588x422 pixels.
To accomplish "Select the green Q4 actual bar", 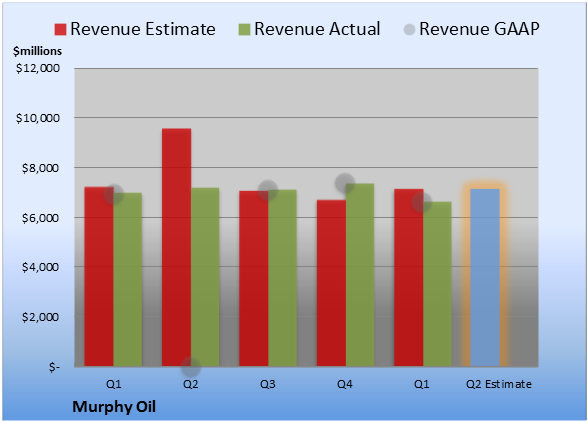I will 360,275.
